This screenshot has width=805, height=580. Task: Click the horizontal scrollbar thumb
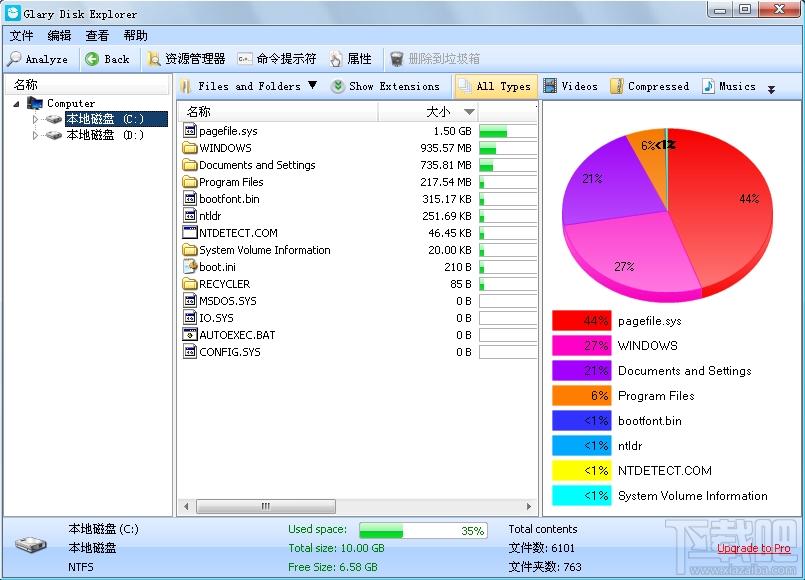(265, 506)
